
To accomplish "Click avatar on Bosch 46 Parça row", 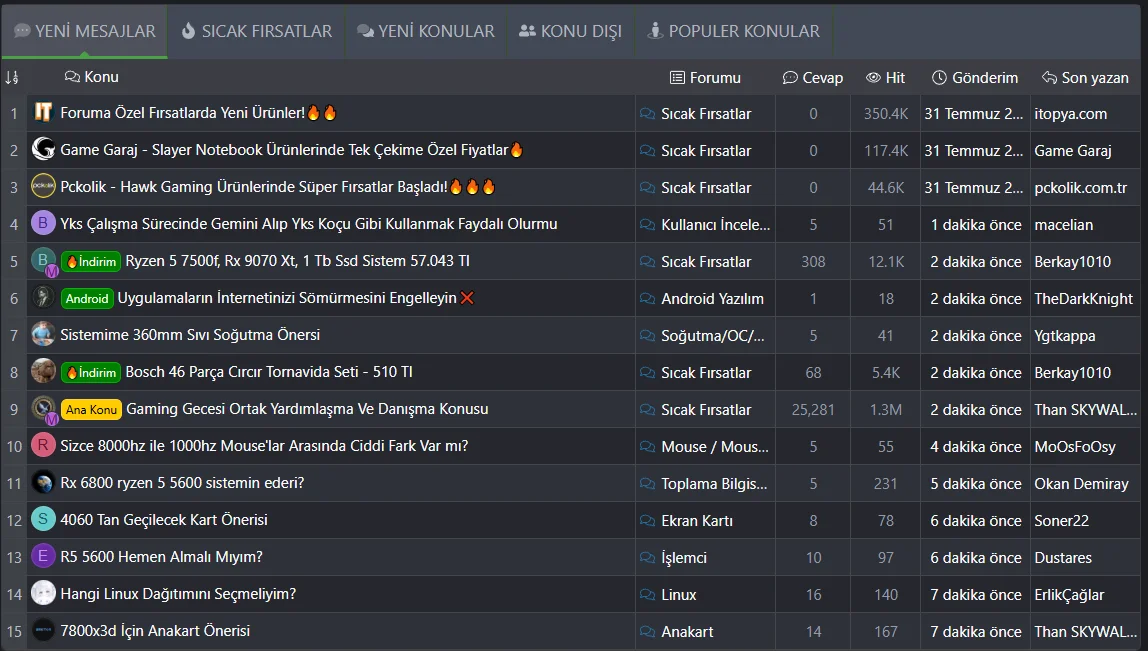I will click(43, 371).
